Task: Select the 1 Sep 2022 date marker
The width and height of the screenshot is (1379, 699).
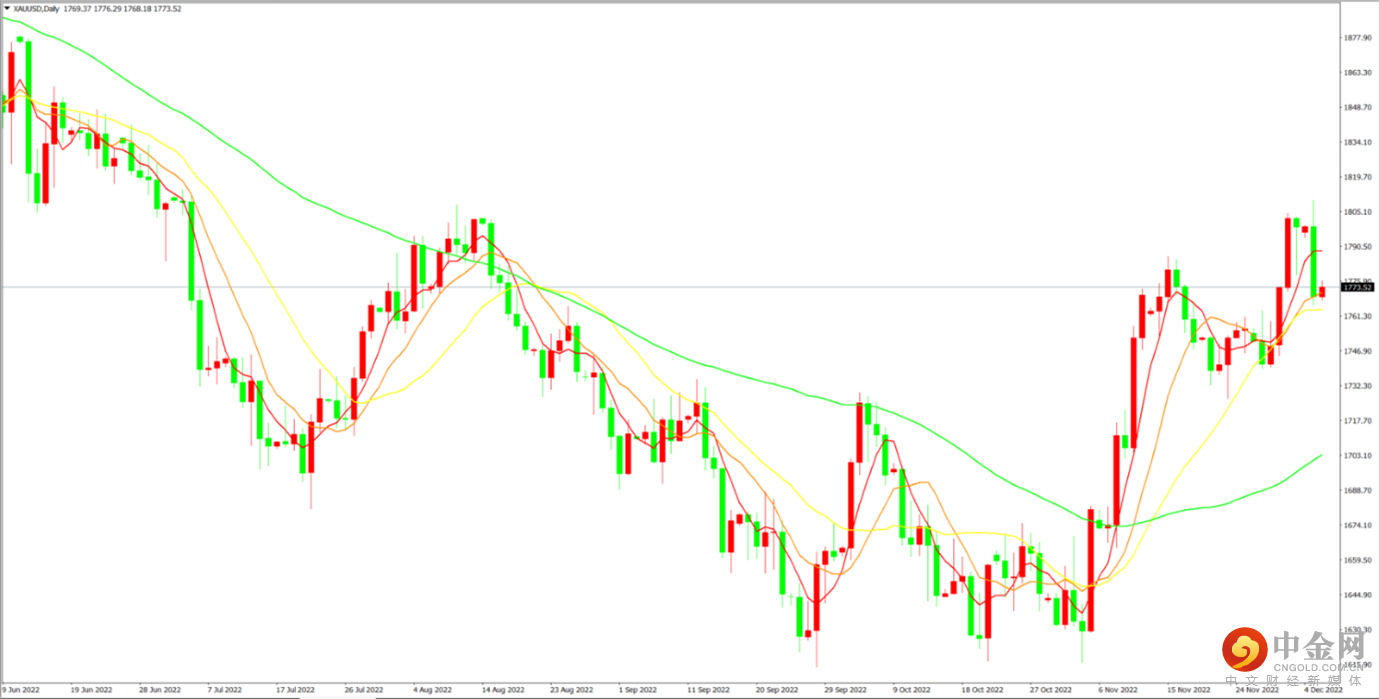Action: 638,690
